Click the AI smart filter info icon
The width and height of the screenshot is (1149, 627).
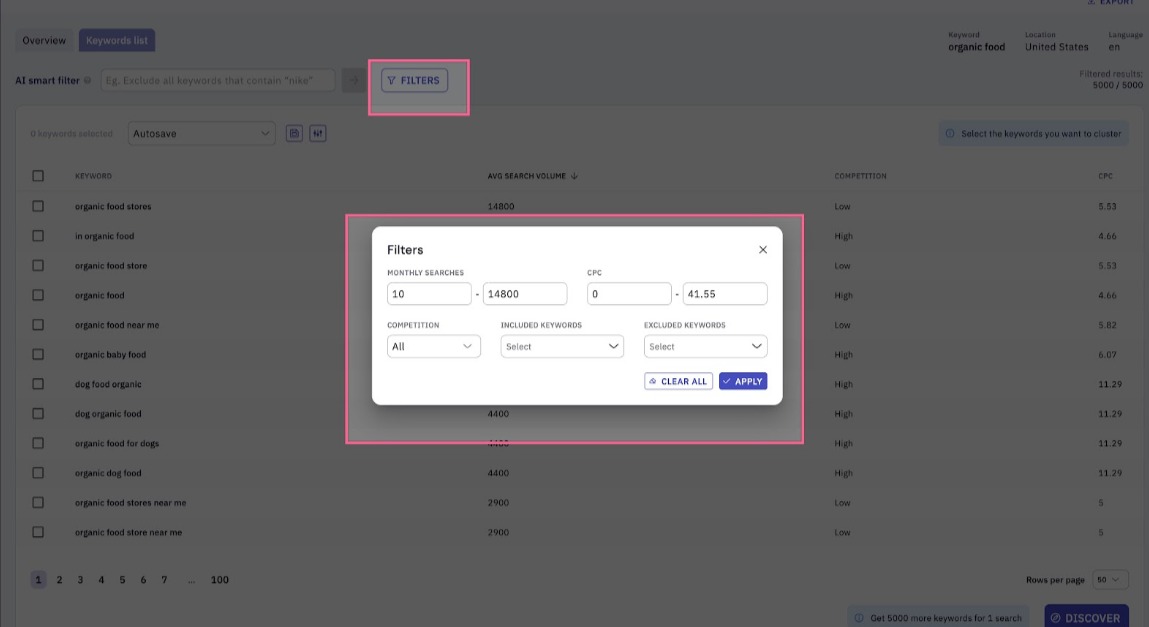click(x=87, y=81)
